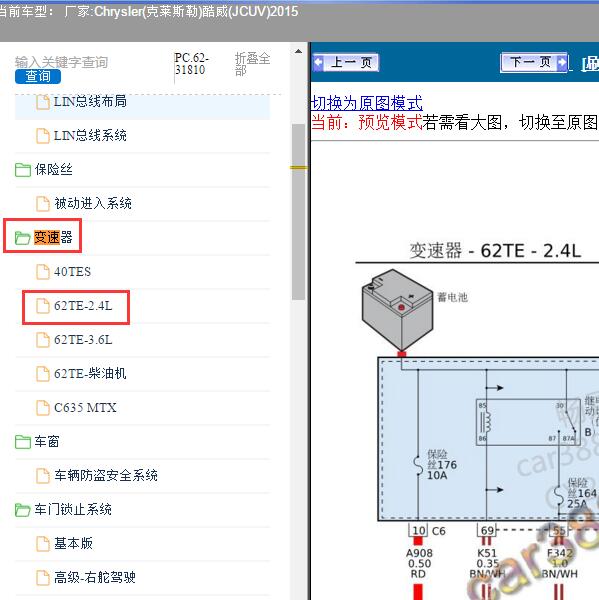Click wire label K51 0.35 BN/WH
This screenshot has height=600, width=599.
(487, 563)
